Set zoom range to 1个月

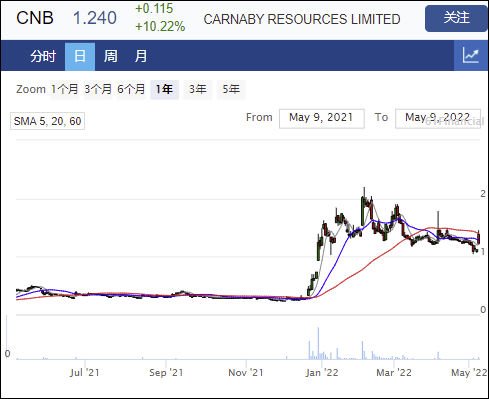pos(65,89)
